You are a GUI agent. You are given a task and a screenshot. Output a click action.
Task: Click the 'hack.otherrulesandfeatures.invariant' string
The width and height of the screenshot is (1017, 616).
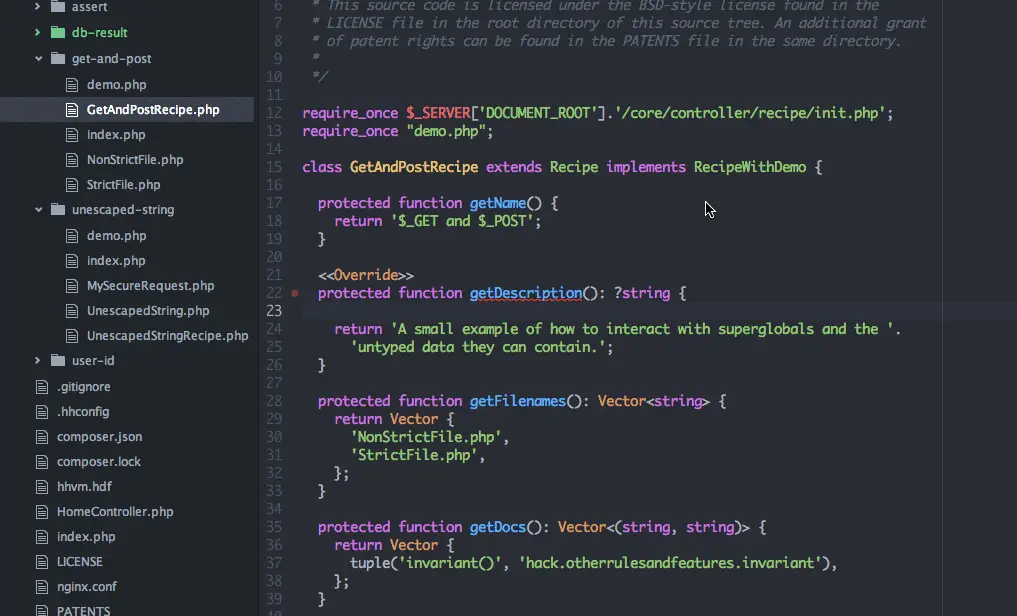tap(670, 563)
